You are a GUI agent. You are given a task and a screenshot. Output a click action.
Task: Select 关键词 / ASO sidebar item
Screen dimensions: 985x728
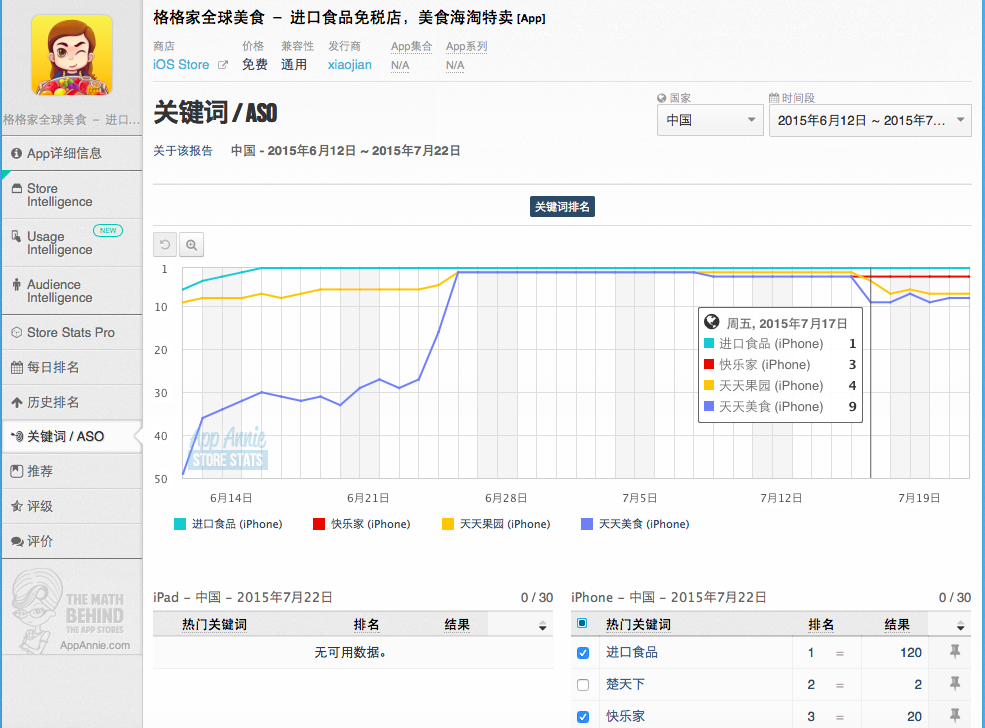pyautogui.click(x=72, y=437)
